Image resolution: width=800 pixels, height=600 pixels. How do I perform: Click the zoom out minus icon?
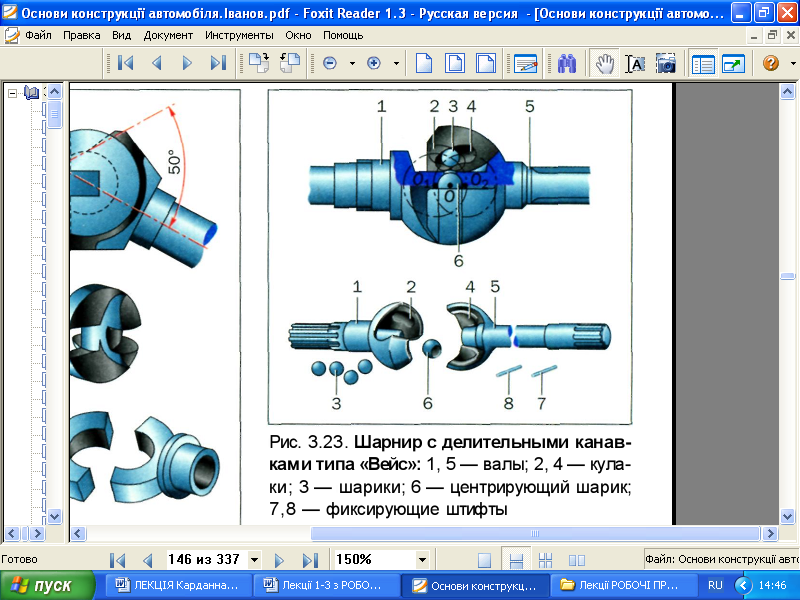330,63
